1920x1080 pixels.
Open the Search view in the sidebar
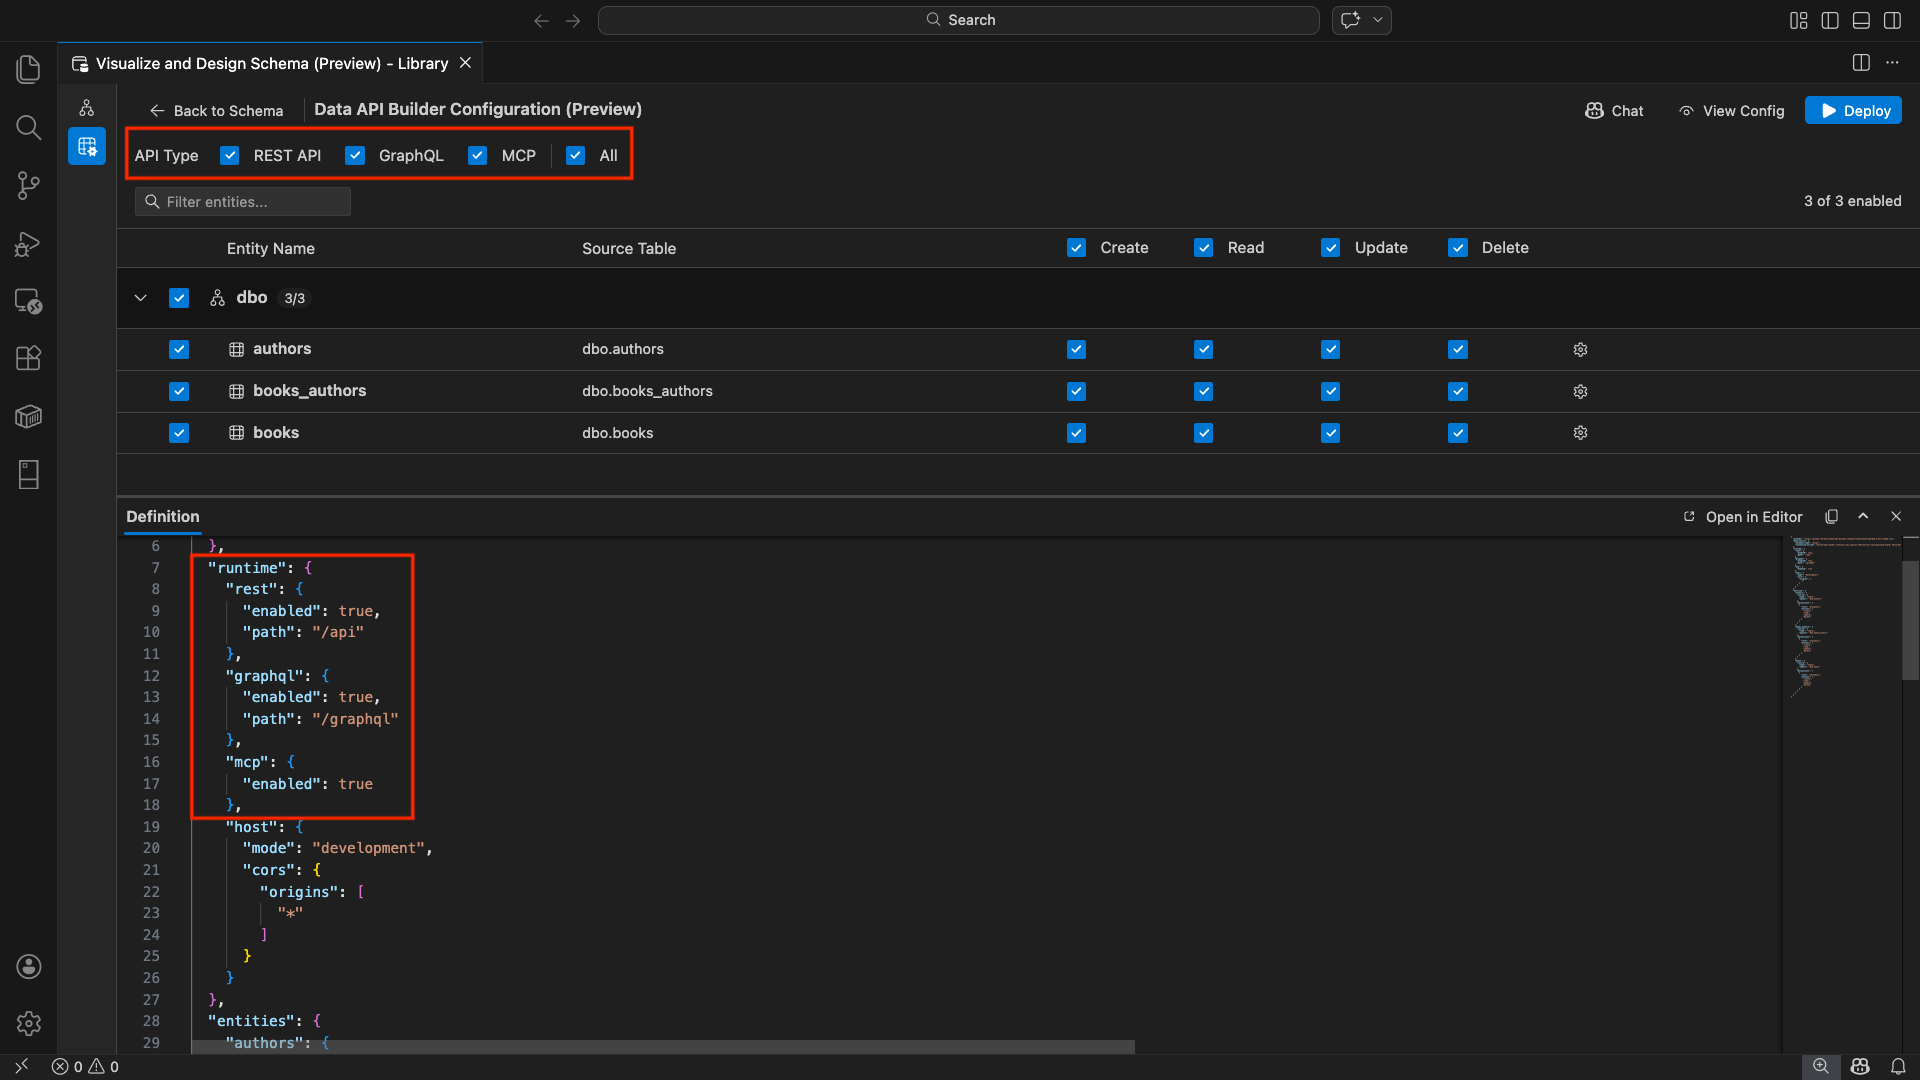coord(28,128)
